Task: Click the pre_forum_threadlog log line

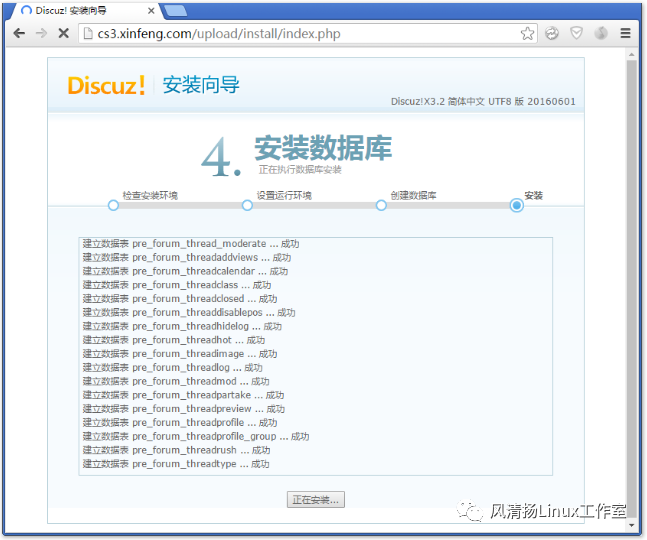Action: pyautogui.click(x=172, y=368)
